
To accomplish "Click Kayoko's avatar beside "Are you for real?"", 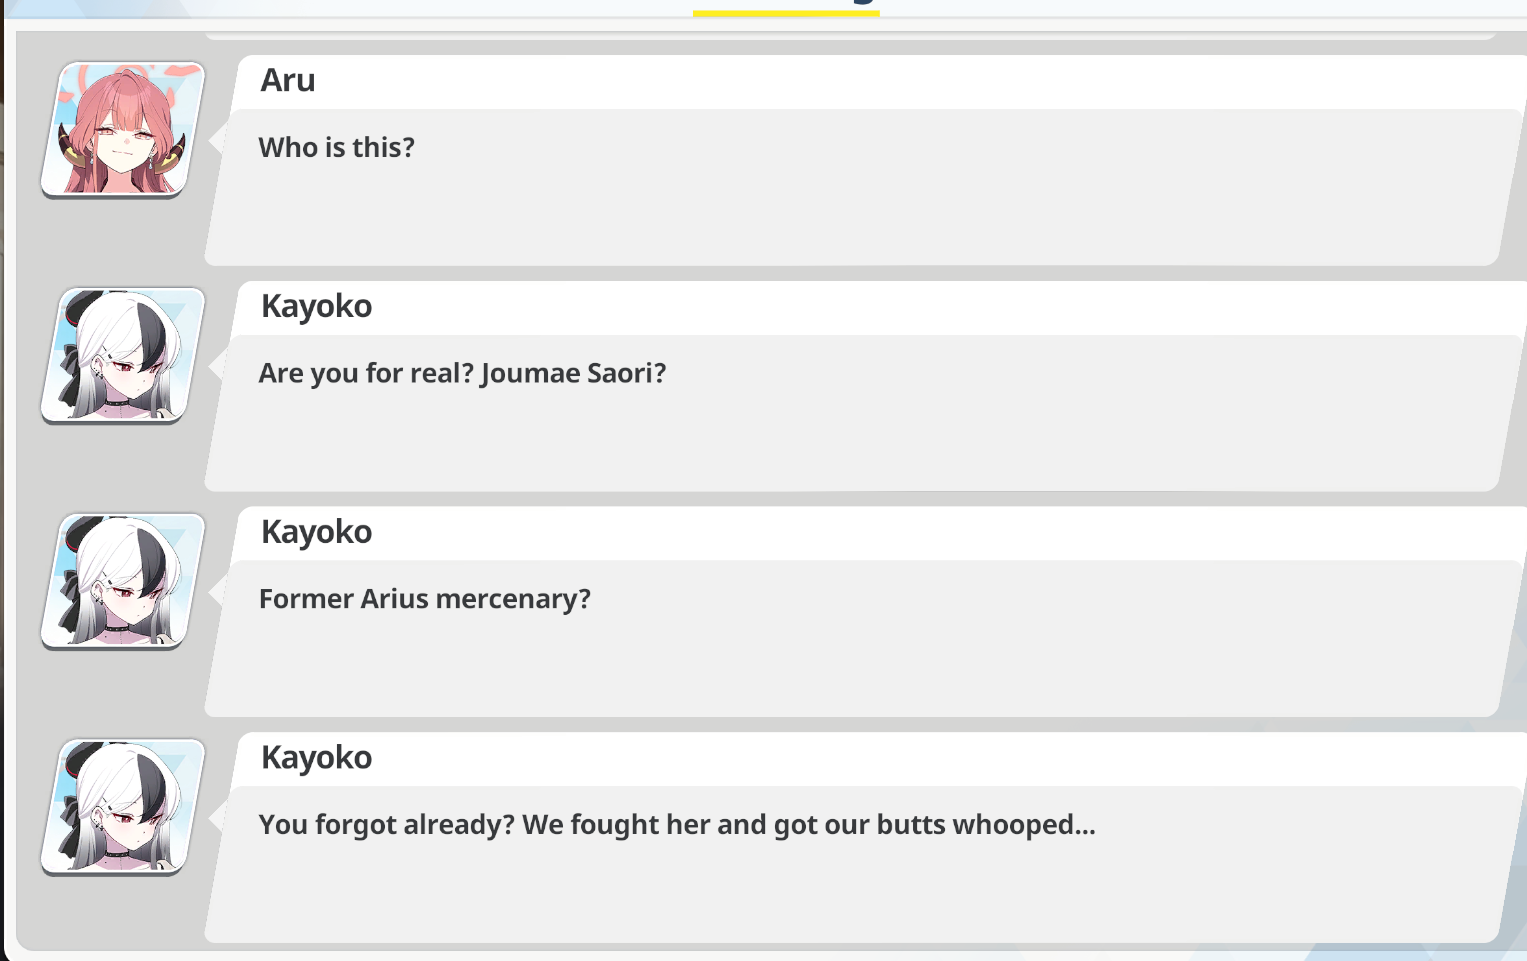I will [123, 356].
